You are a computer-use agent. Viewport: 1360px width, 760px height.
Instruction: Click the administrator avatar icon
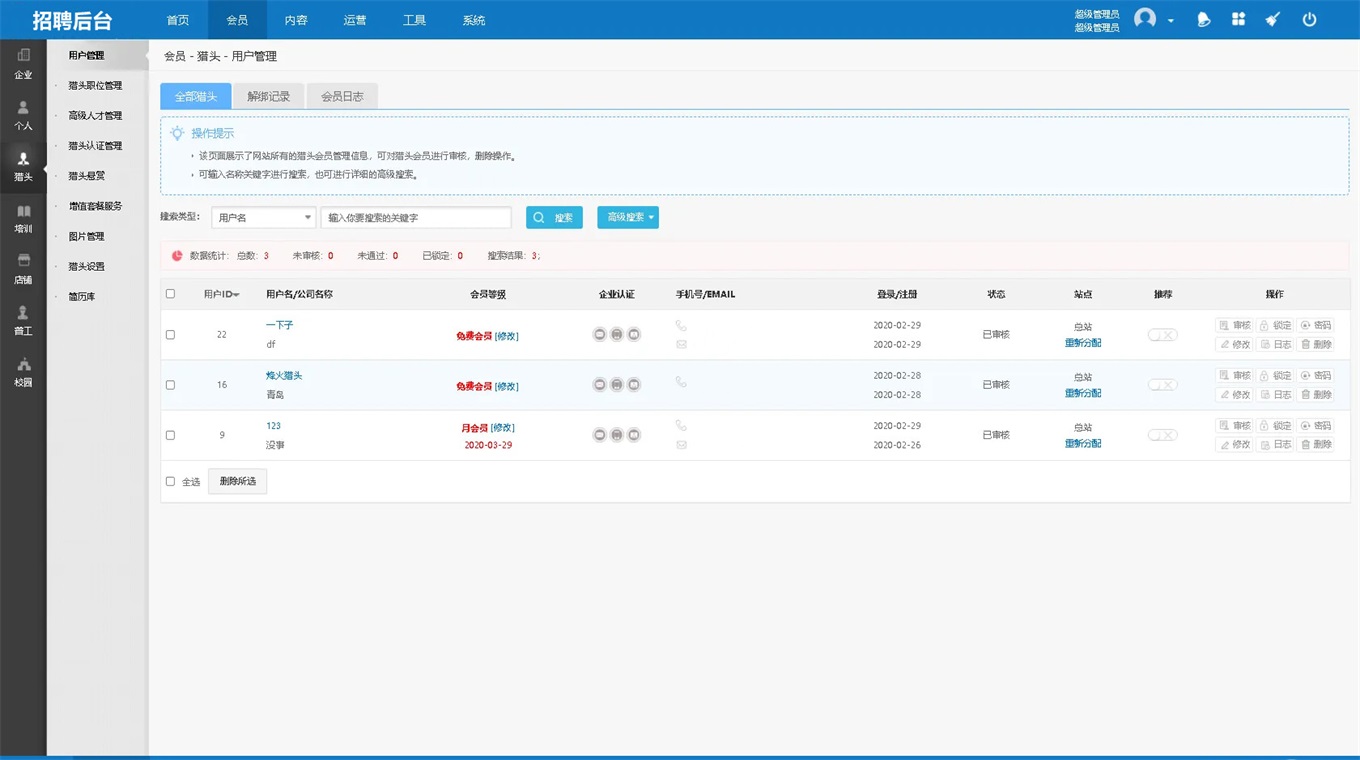1145,19
